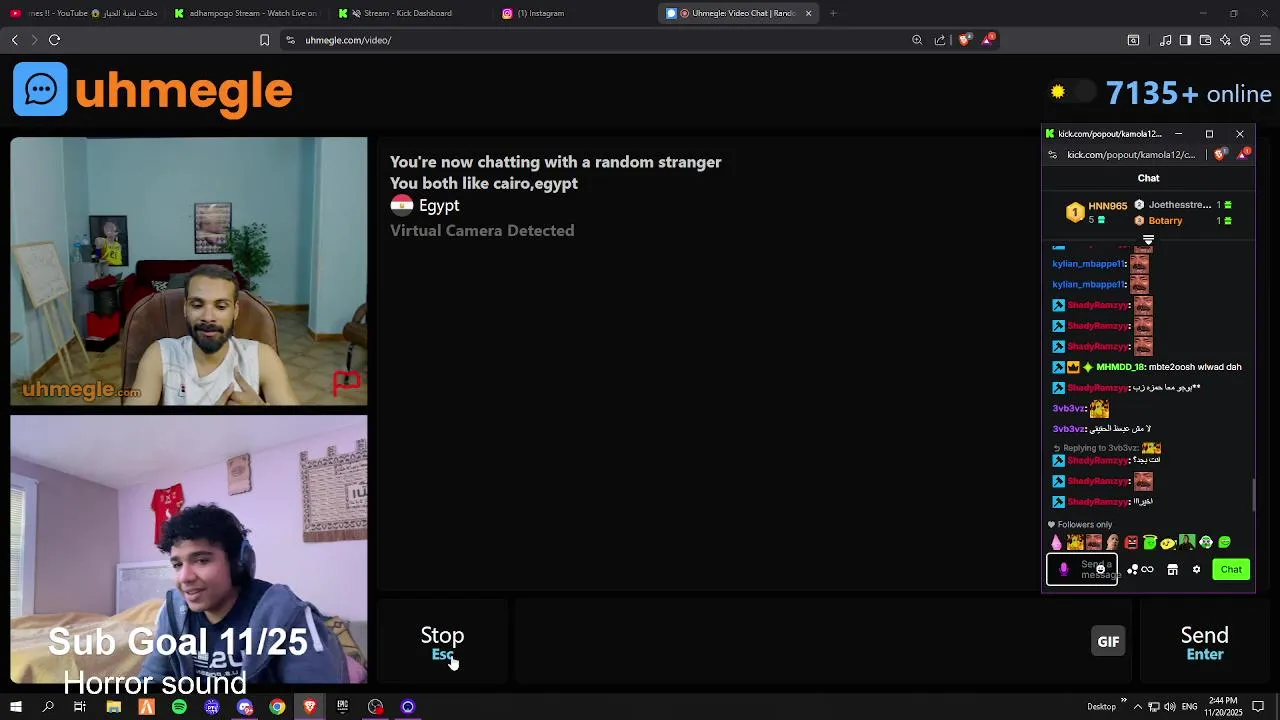Switch to the Instagram tab
The image size is (1280, 720).
574,13
